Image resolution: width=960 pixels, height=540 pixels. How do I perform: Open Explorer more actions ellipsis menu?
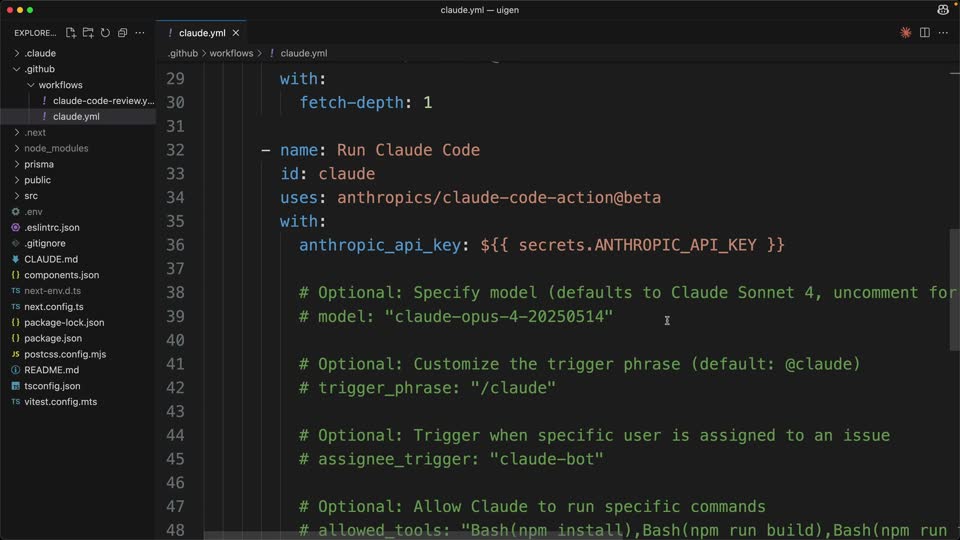pos(140,32)
